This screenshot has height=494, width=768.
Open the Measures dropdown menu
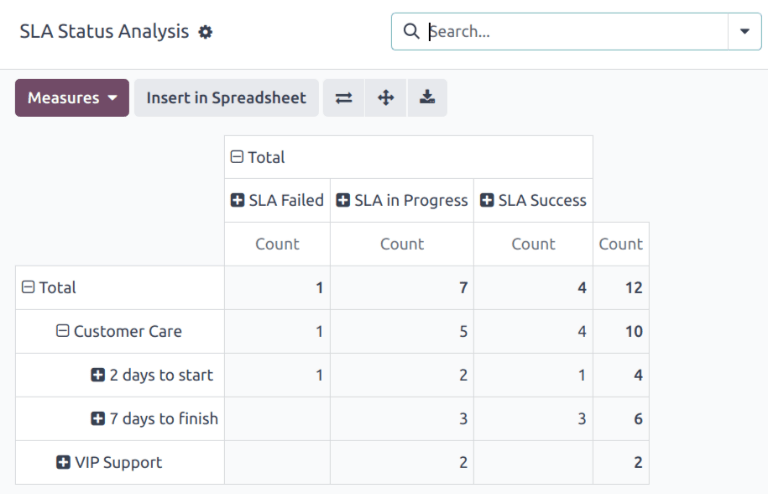point(72,98)
